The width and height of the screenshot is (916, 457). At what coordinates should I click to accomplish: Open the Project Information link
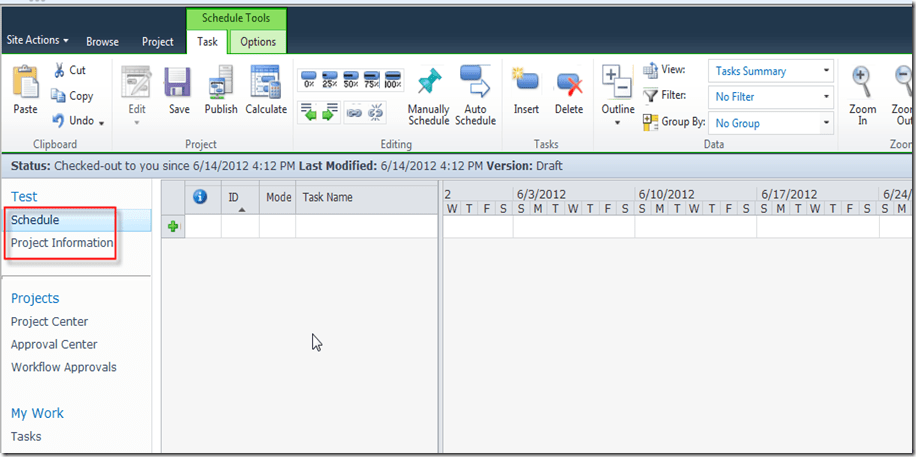(62, 243)
